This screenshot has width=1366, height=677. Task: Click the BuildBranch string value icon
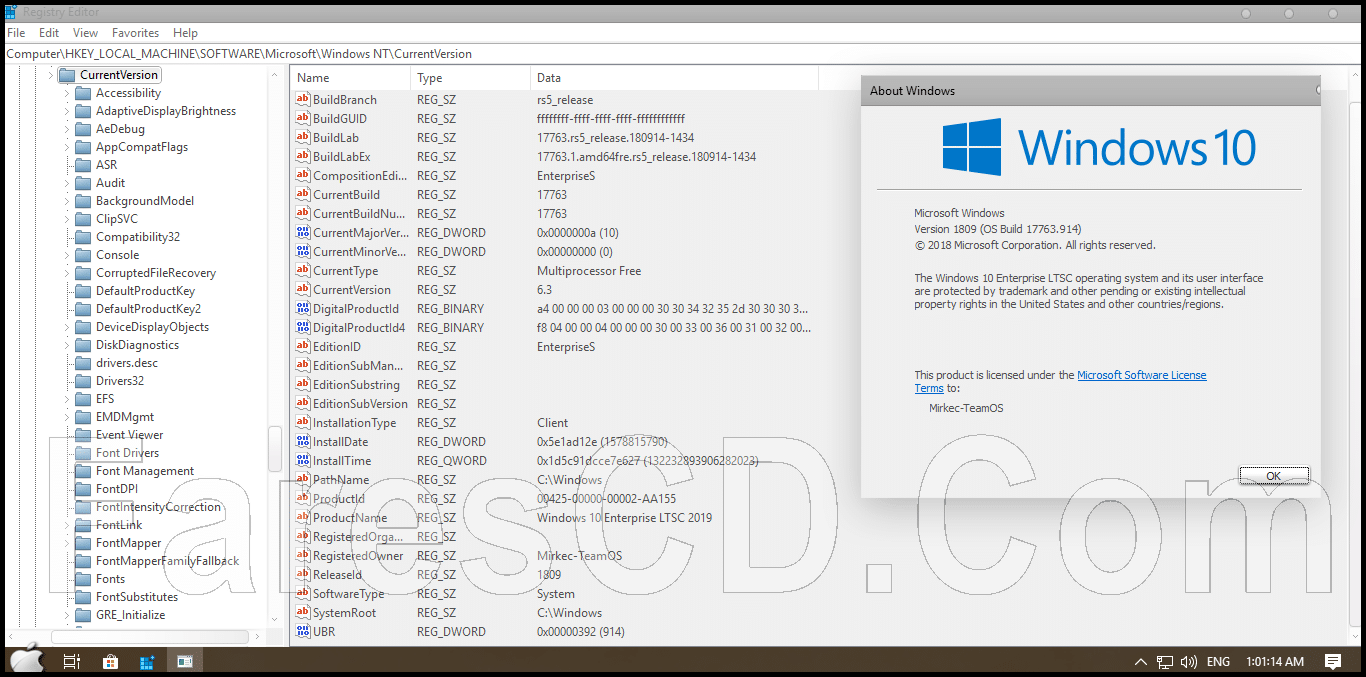tap(304, 100)
